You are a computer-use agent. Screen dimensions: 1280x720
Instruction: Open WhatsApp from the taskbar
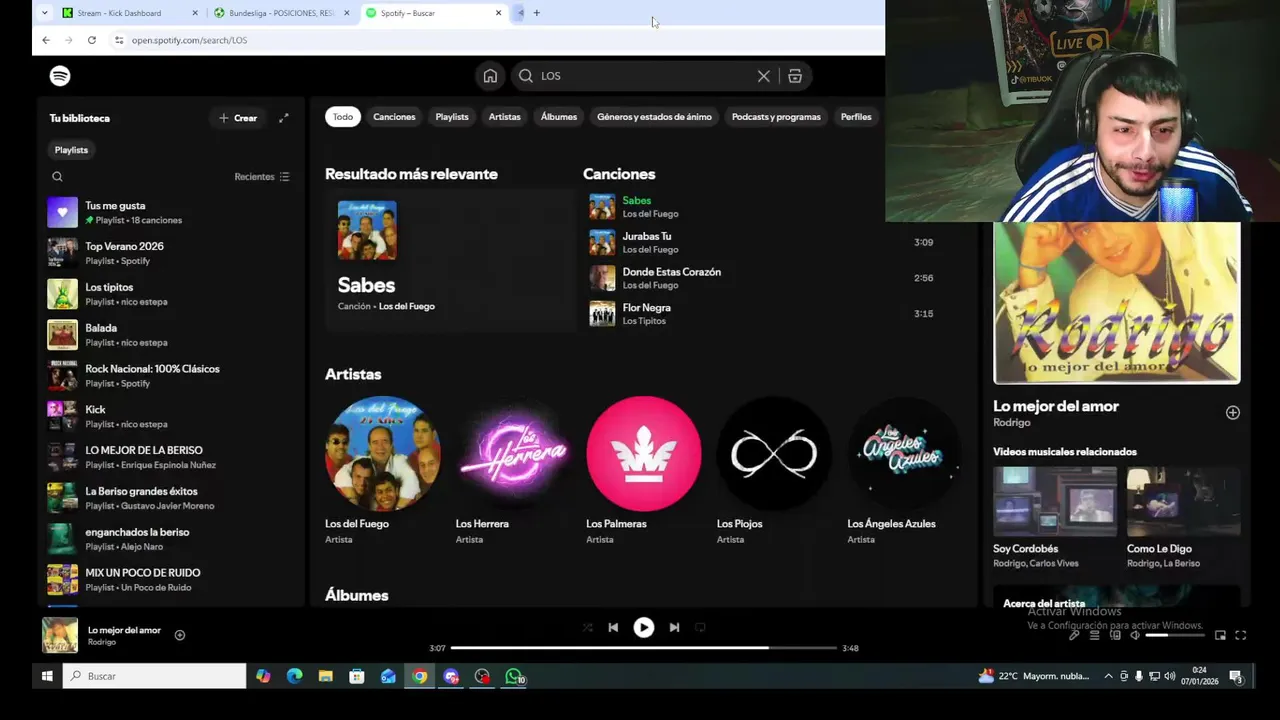click(x=514, y=677)
